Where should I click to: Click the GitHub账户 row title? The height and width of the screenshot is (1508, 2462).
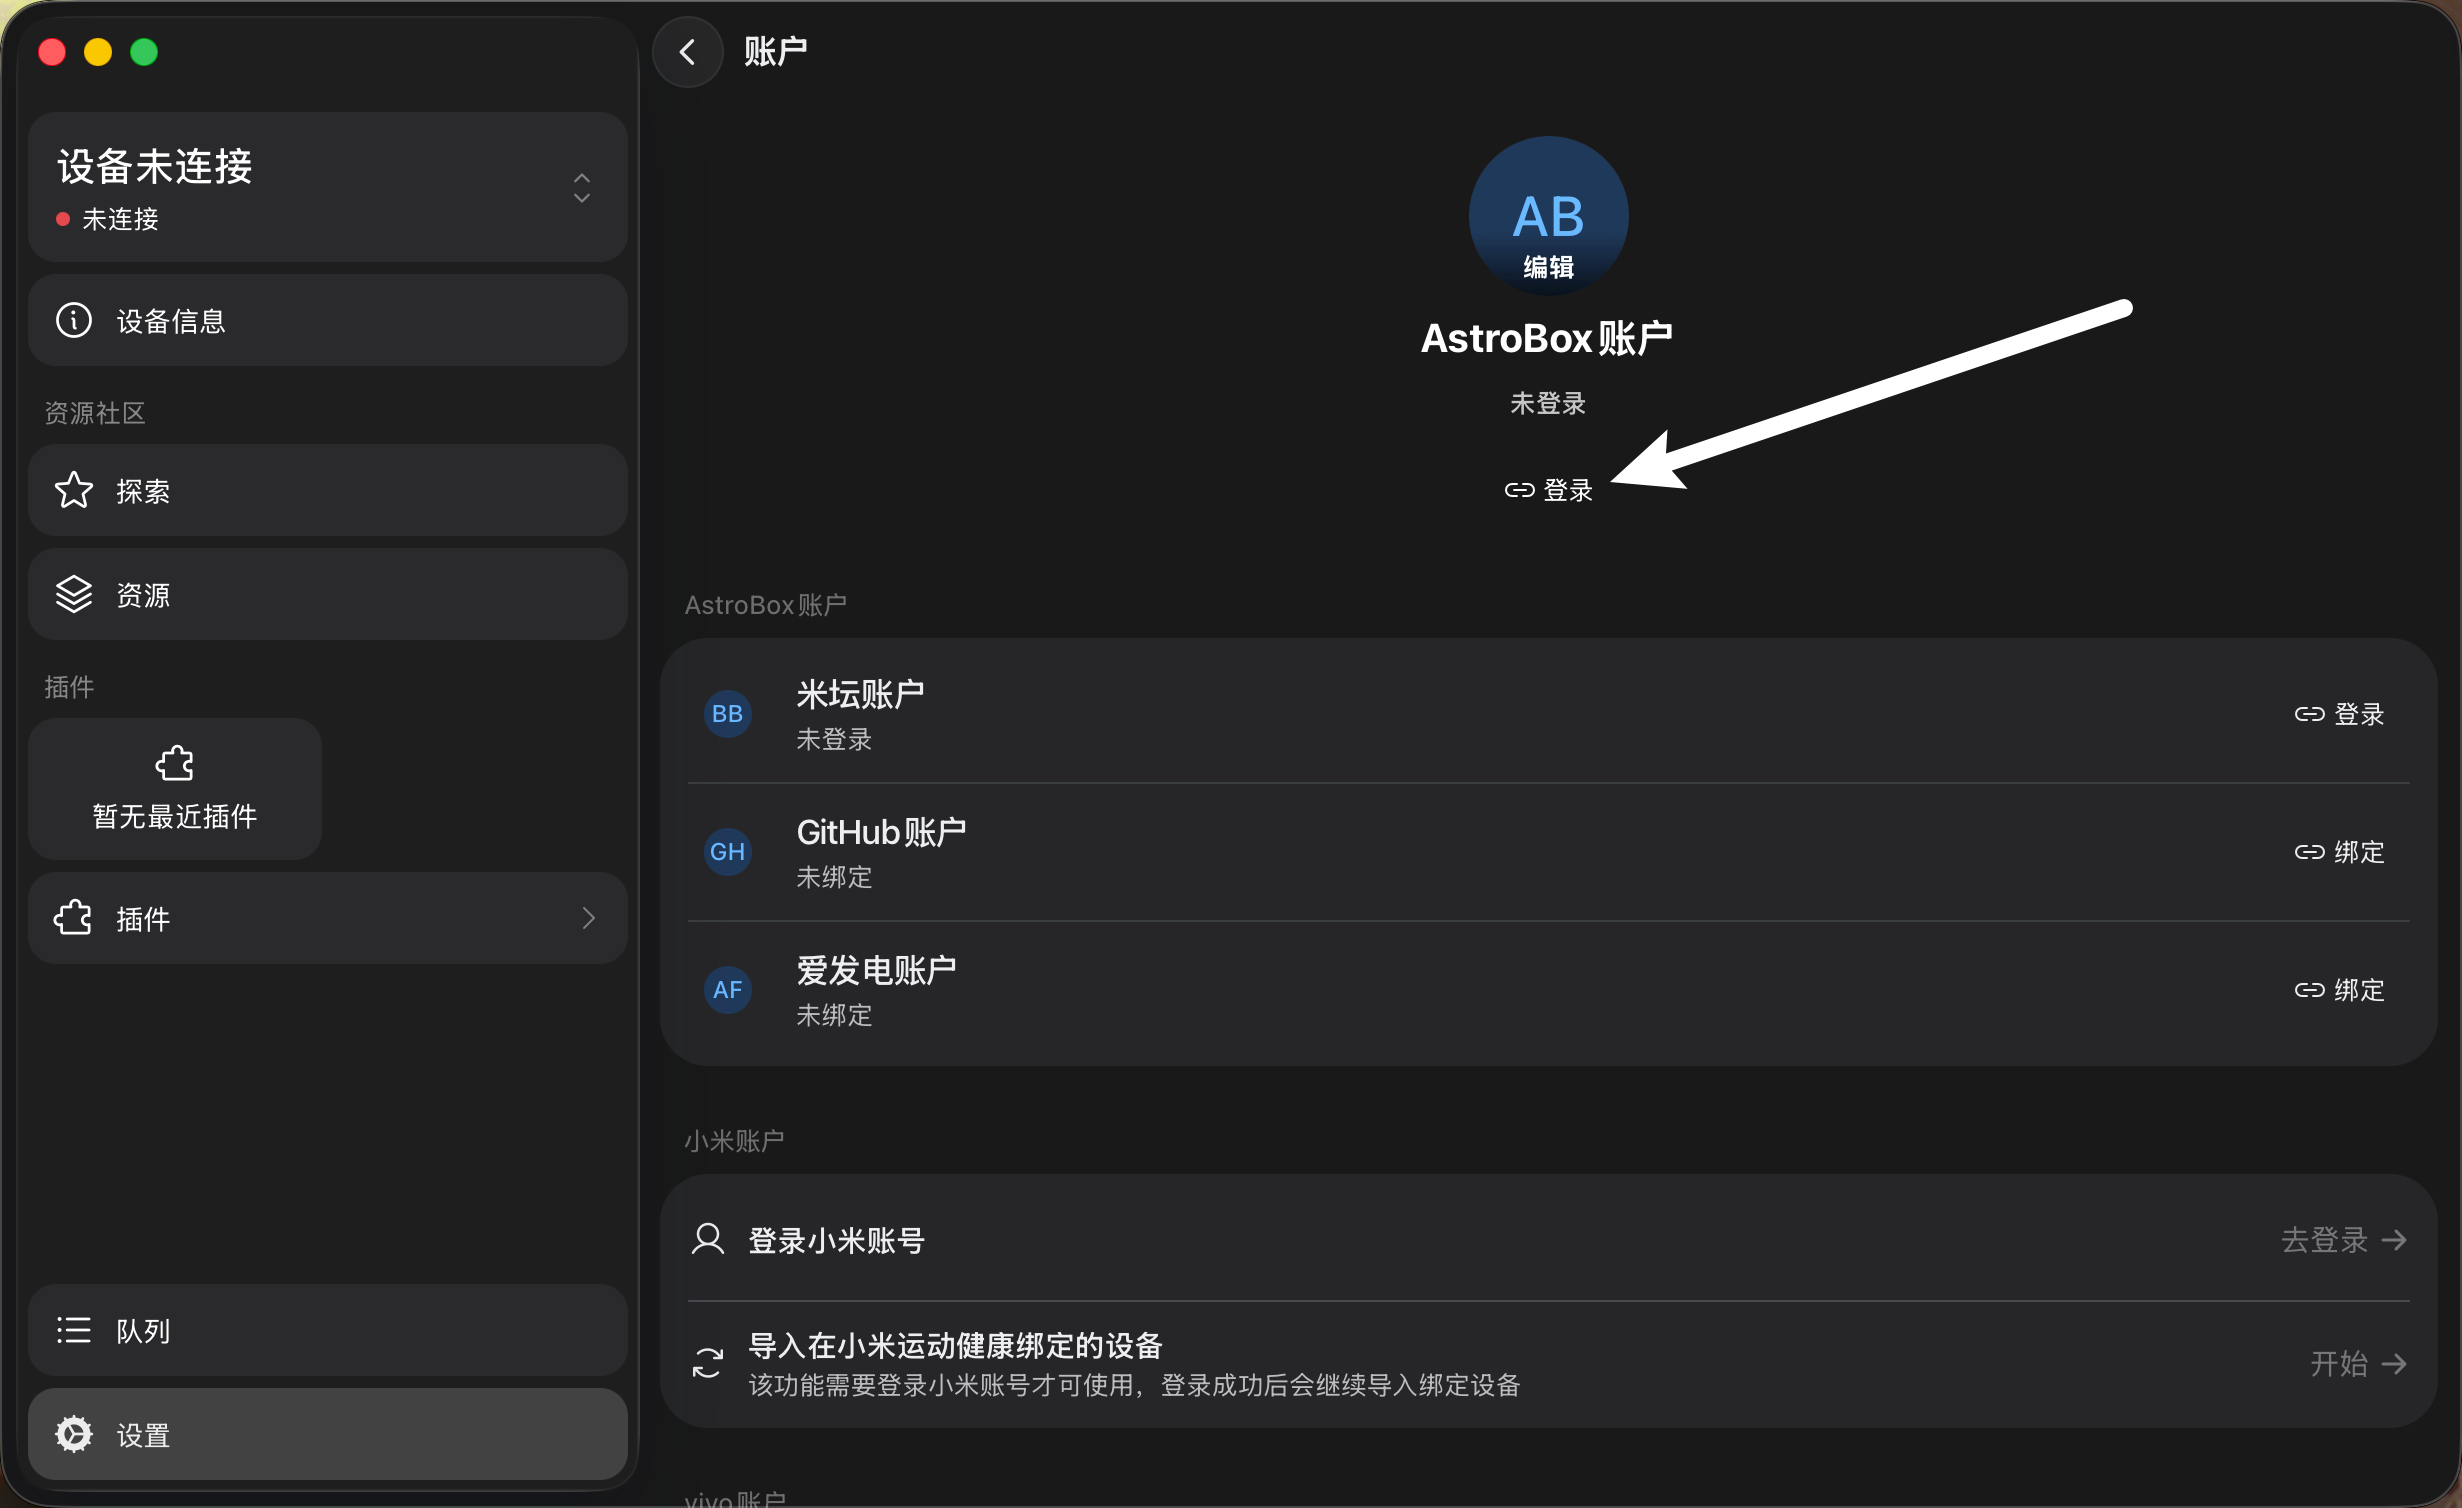(881, 832)
